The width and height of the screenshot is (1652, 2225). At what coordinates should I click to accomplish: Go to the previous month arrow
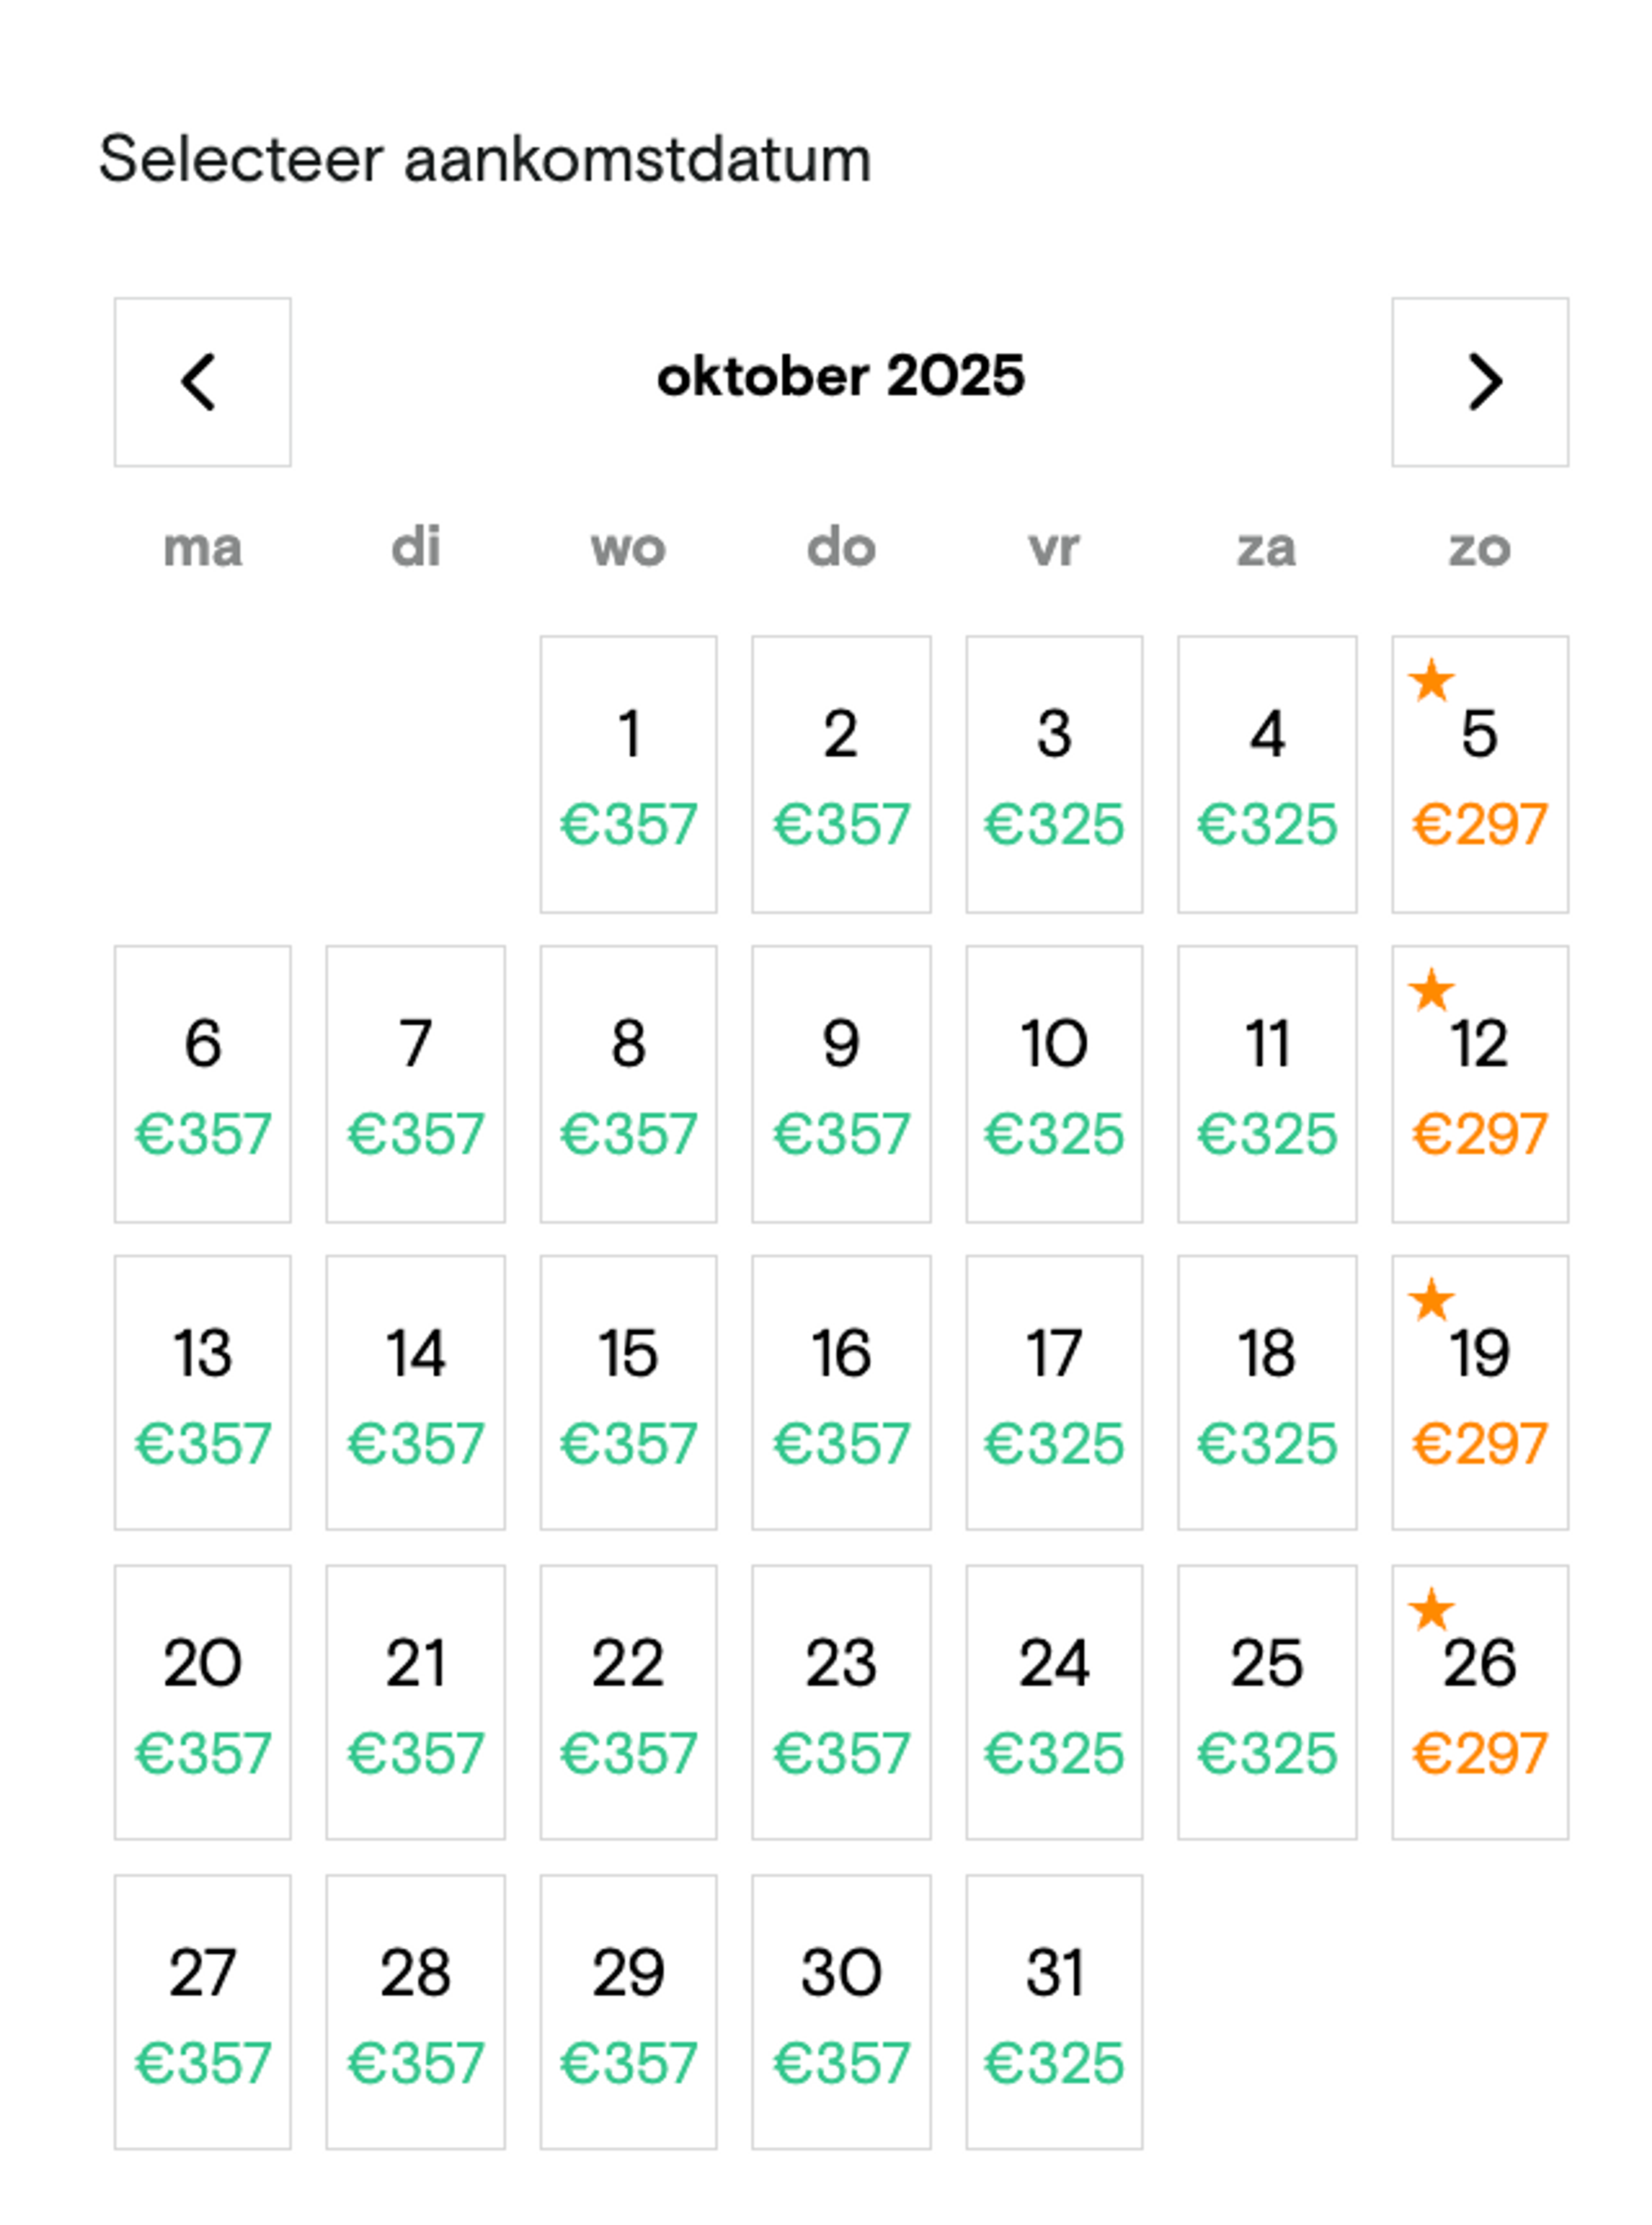[x=202, y=382]
